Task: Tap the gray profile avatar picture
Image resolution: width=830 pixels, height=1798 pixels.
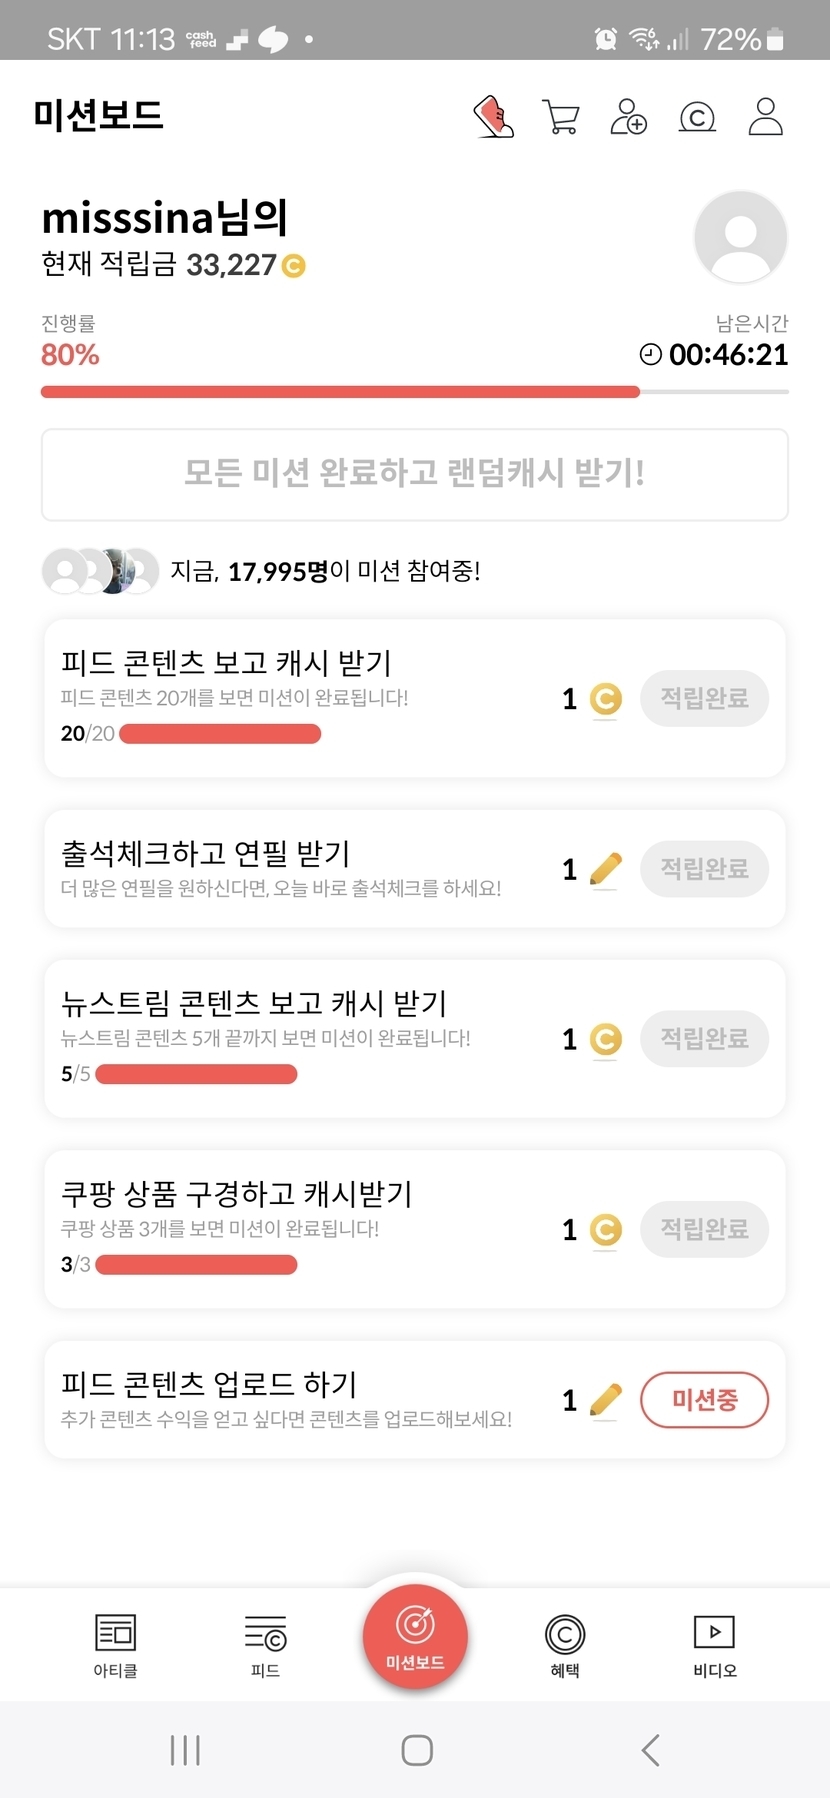Action: [740, 237]
